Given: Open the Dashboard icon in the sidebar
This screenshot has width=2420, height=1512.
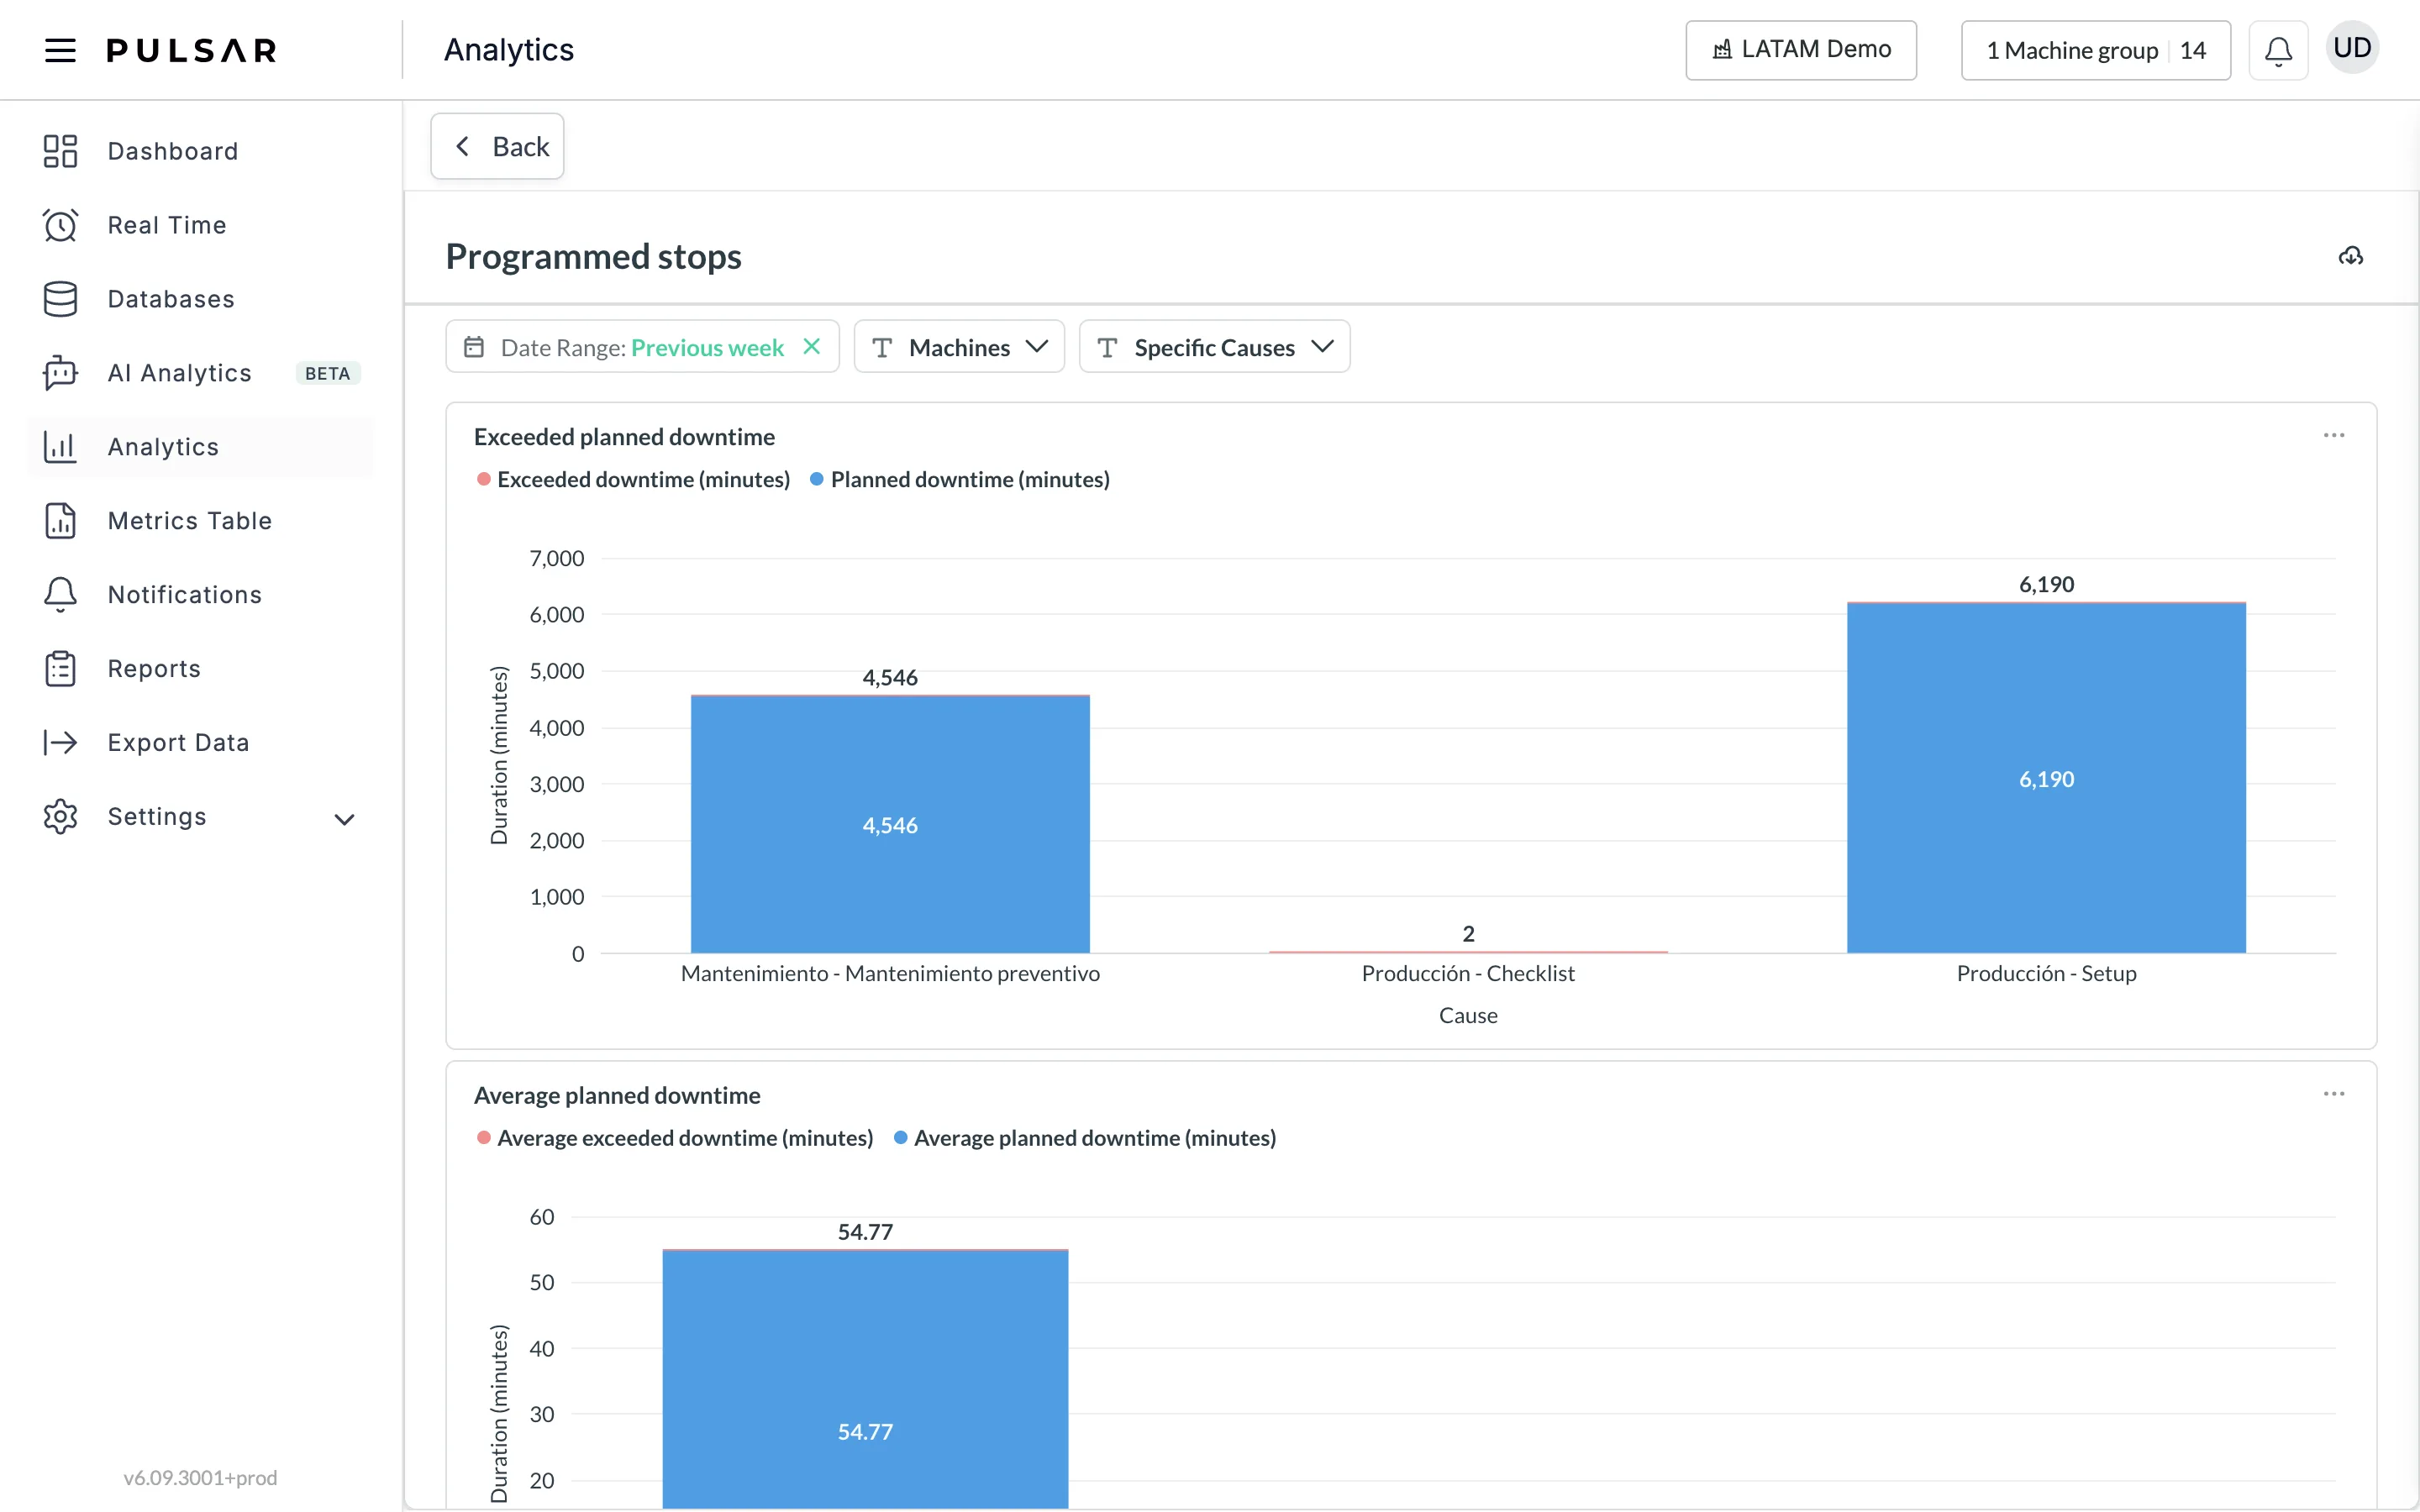Looking at the screenshot, I should pos(60,151).
